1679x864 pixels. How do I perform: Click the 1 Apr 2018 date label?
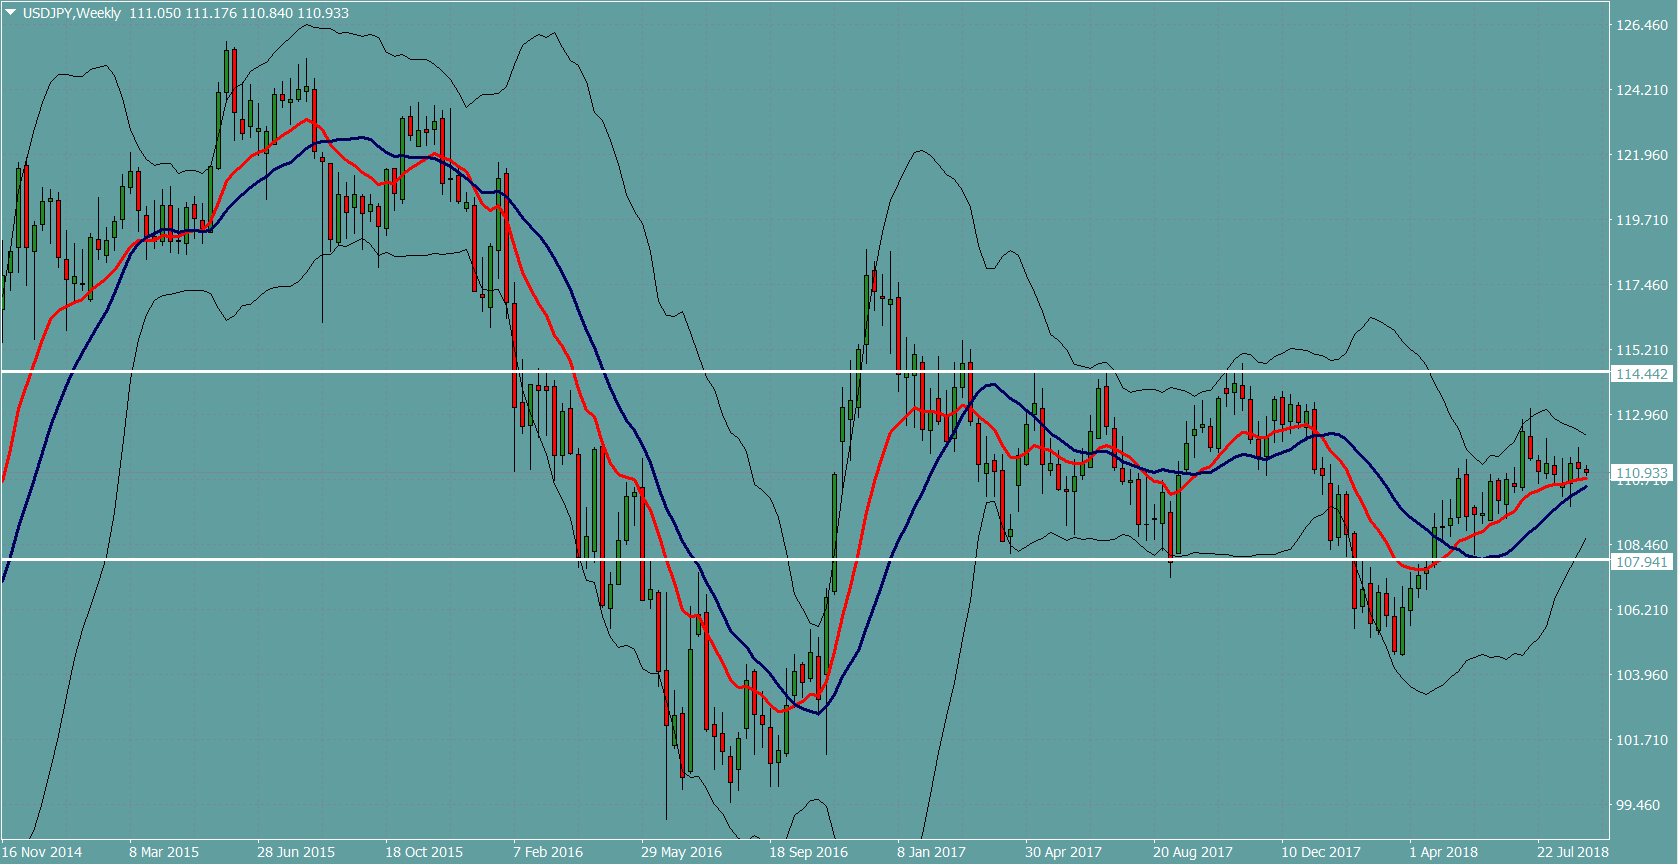(x=1443, y=852)
